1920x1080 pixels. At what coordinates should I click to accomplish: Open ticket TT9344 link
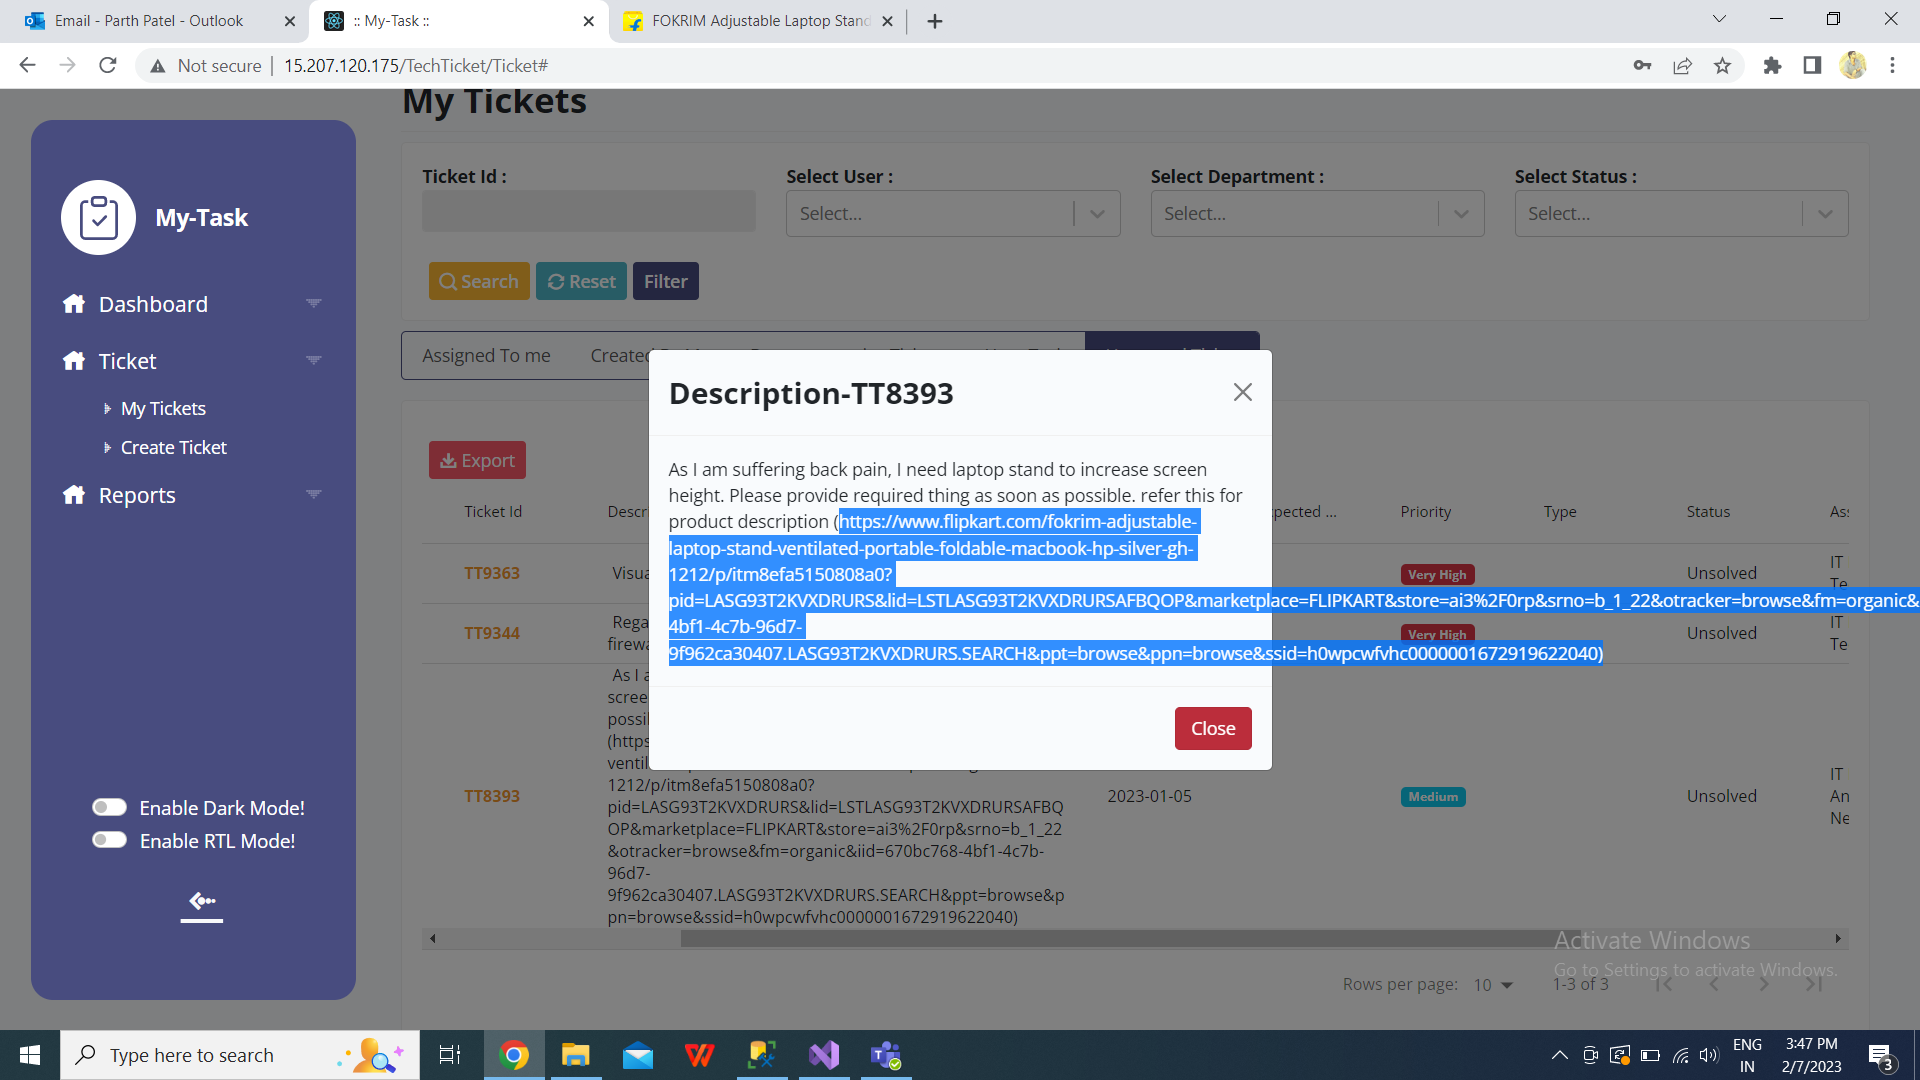[x=492, y=633]
